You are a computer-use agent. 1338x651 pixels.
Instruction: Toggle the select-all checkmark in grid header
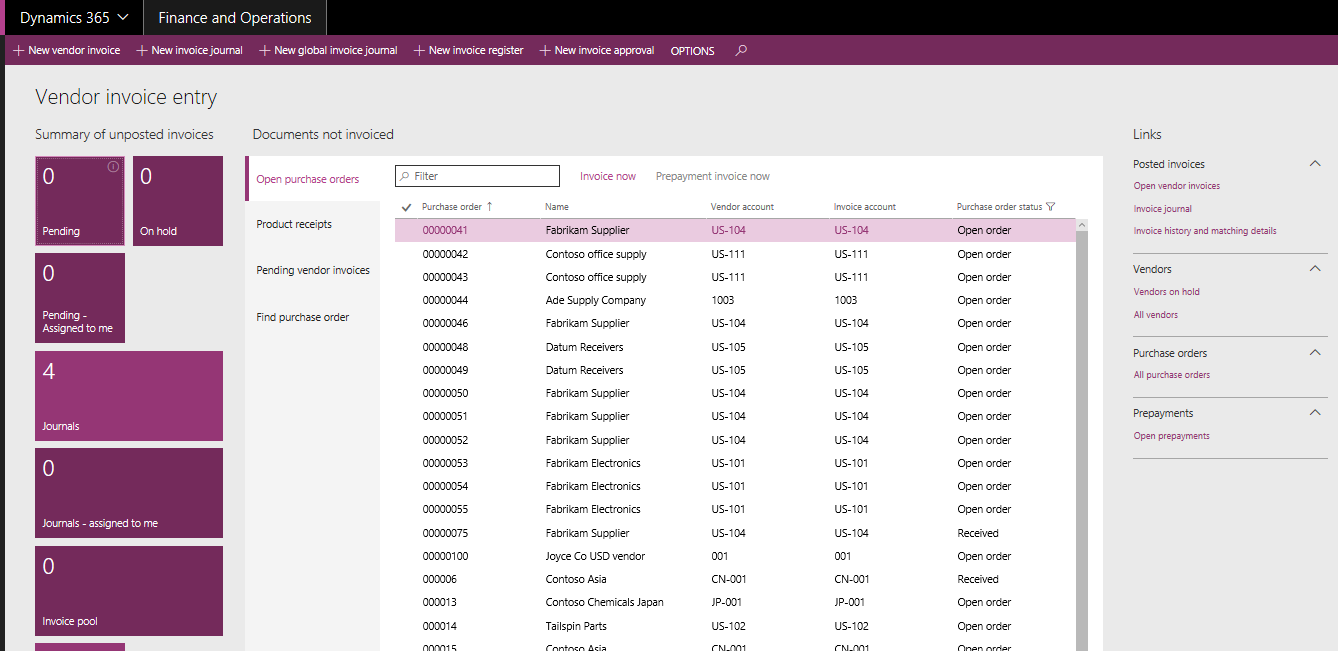[x=406, y=207]
